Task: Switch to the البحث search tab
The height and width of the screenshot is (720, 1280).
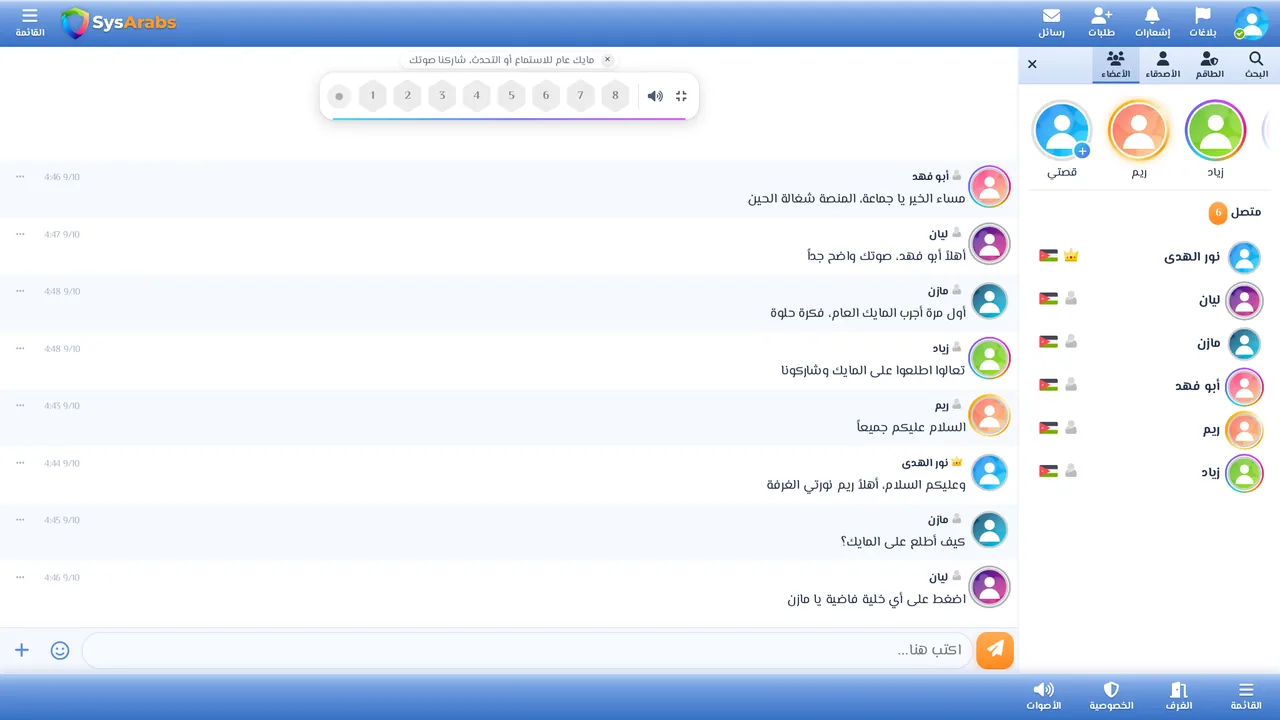Action: click(x=1256, y=65)
